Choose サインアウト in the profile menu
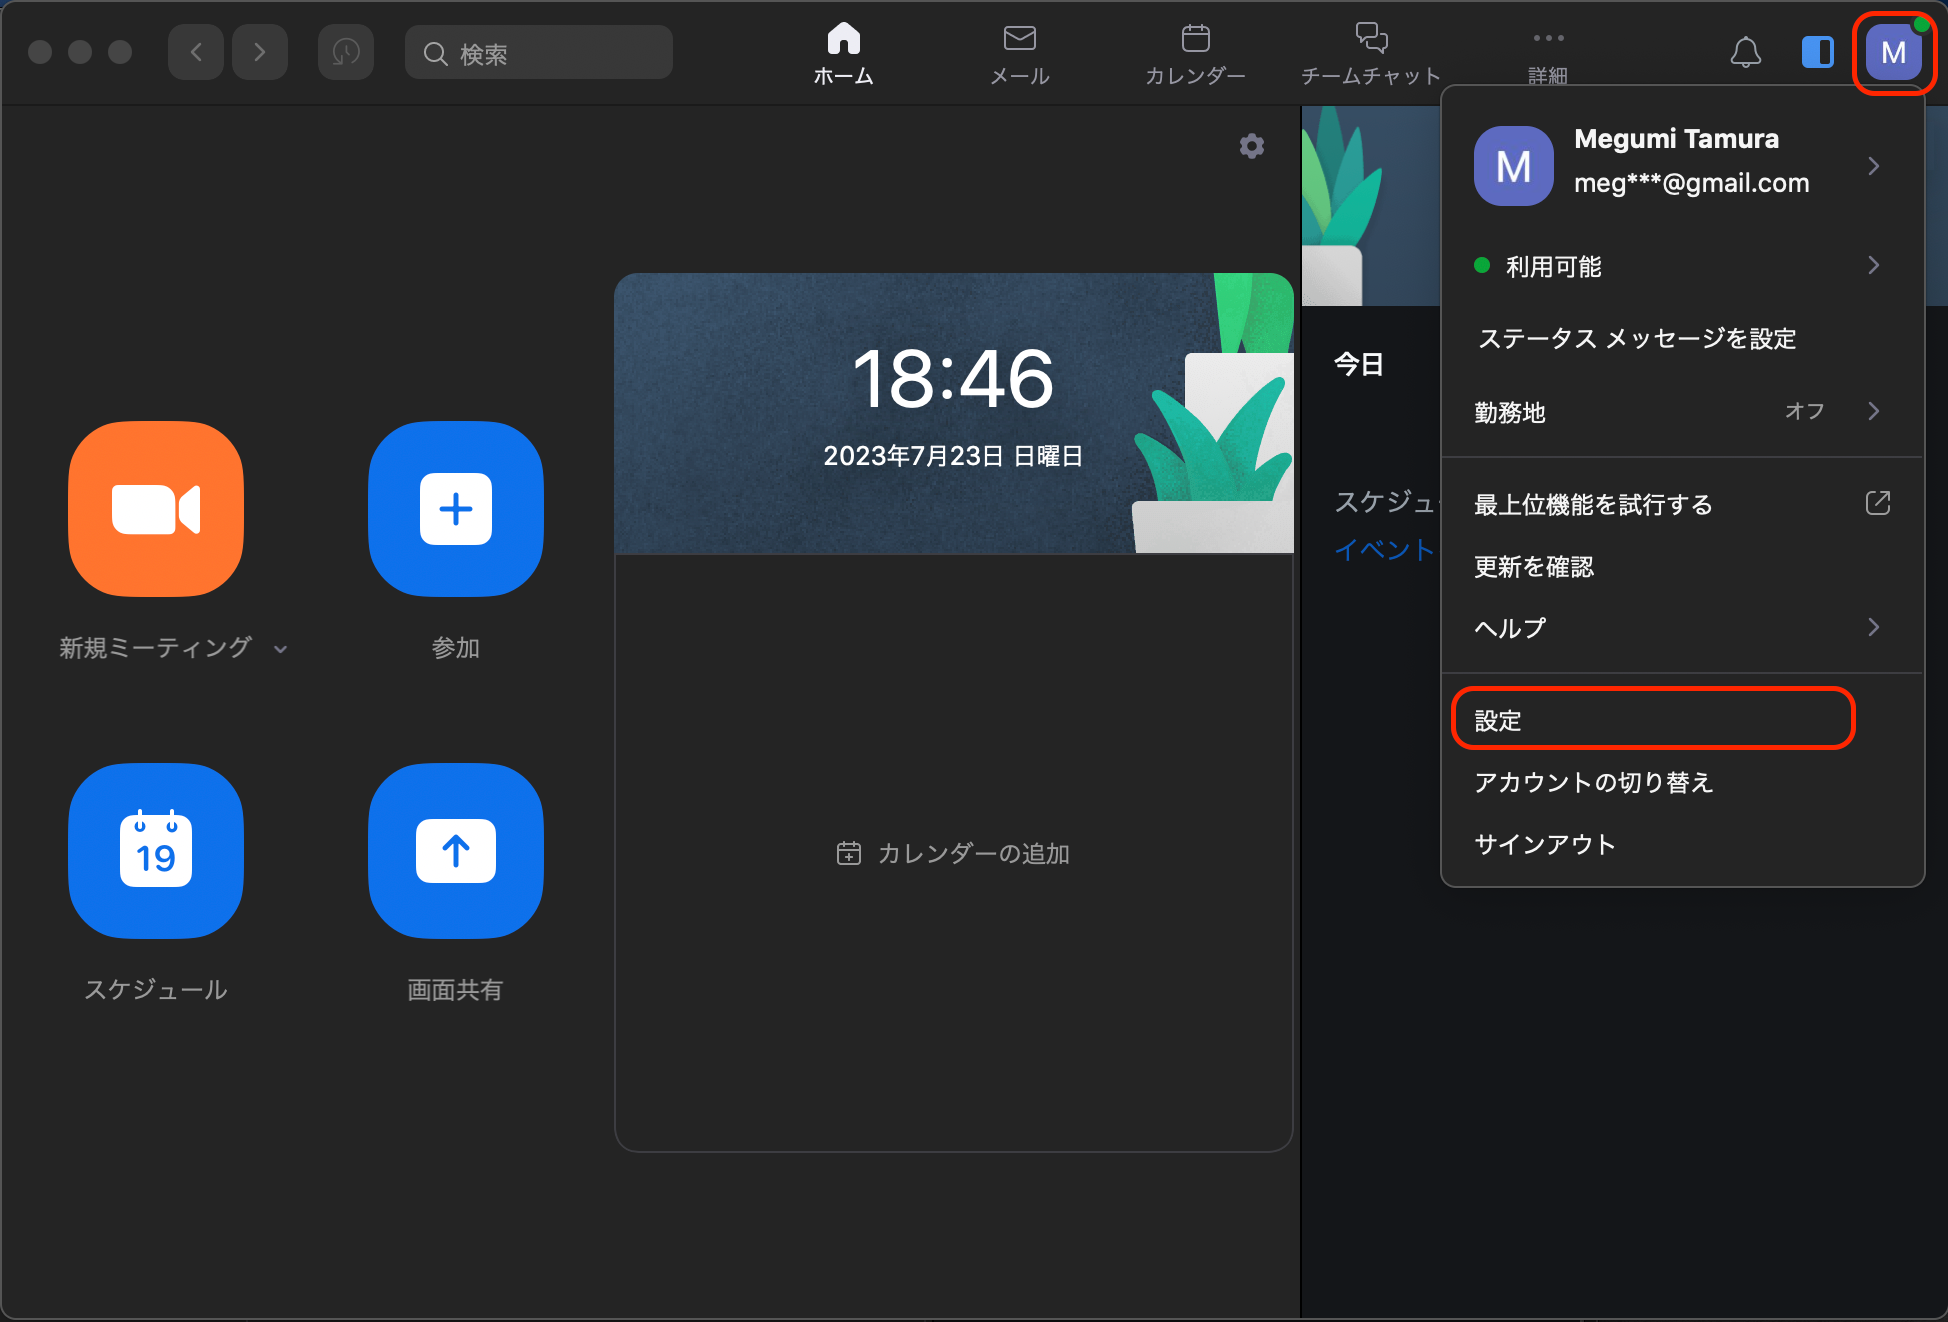Image resolution: width=1948 pixels, height=1322 pixels. [1544, 844]
